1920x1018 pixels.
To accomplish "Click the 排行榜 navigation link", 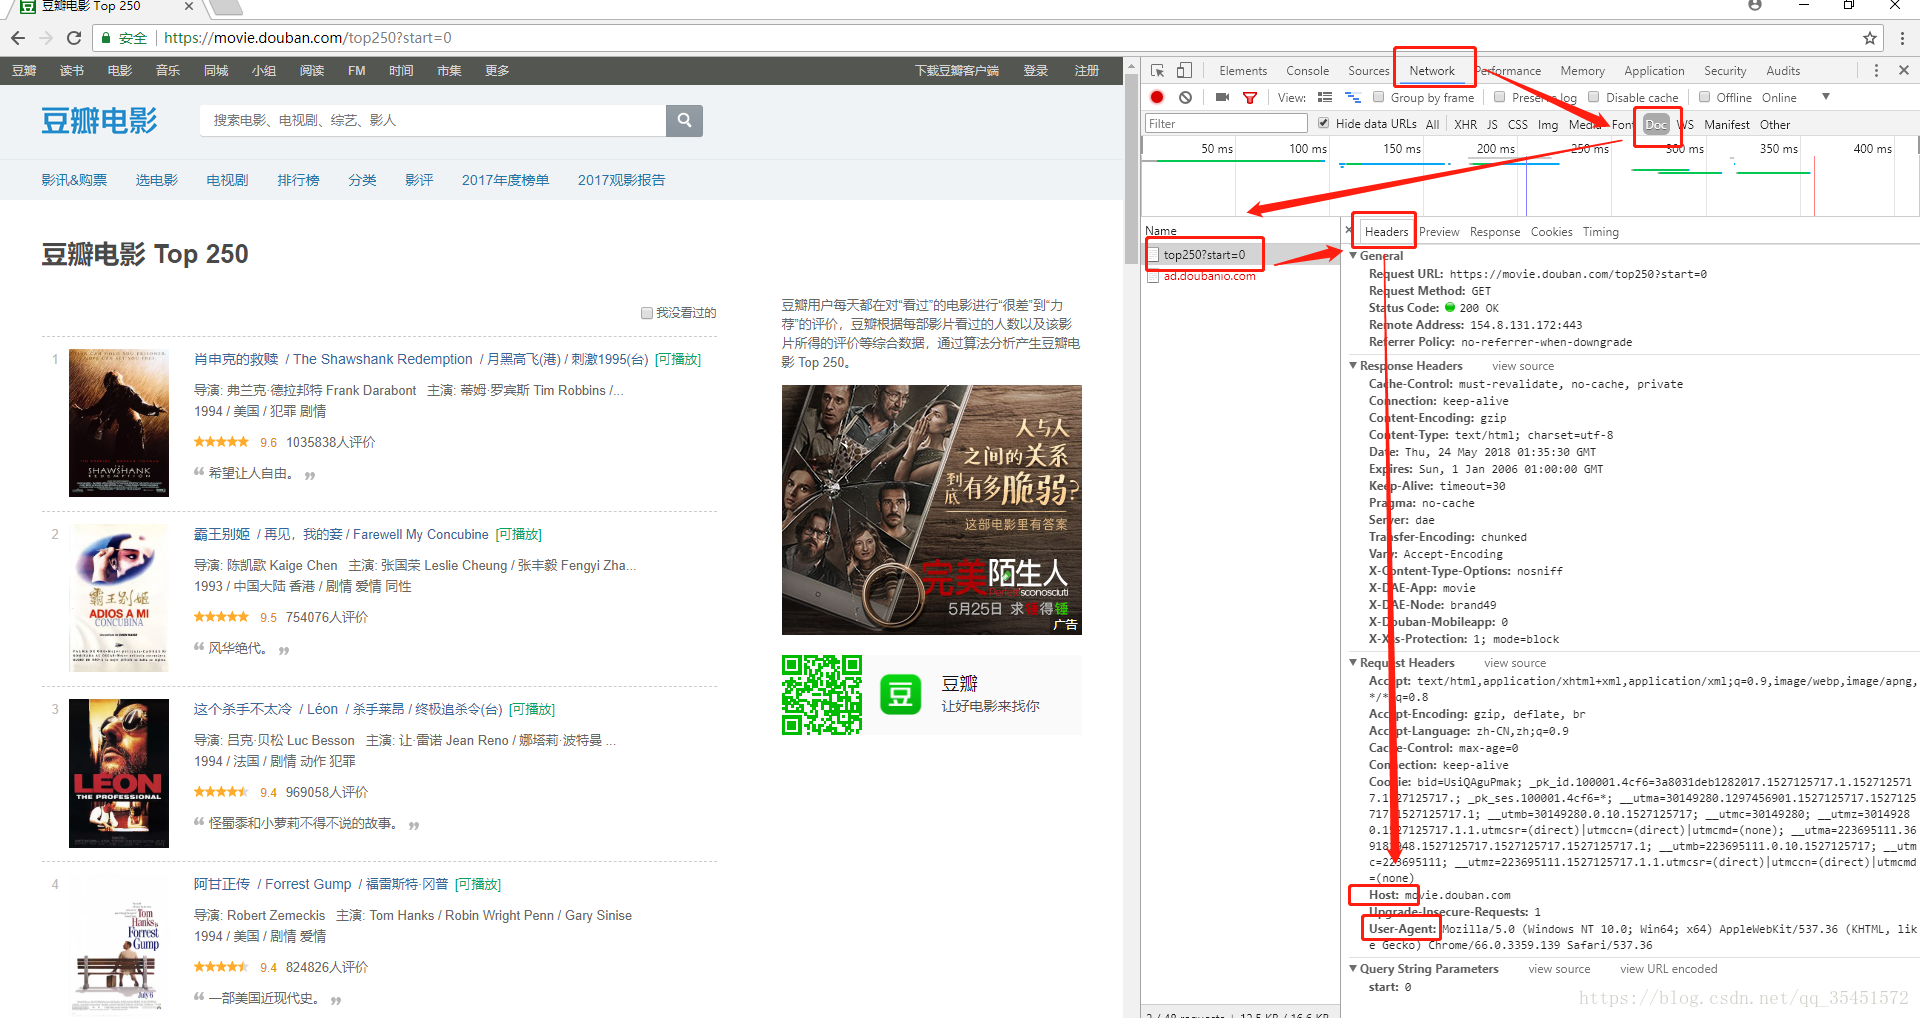I will (298, 180).
